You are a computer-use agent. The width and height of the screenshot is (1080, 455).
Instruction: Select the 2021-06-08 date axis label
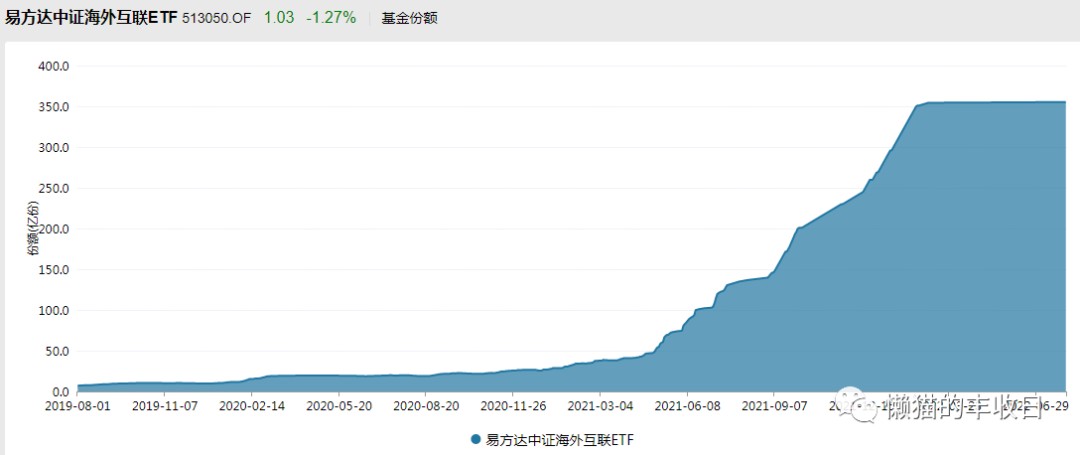pos(688,407)
